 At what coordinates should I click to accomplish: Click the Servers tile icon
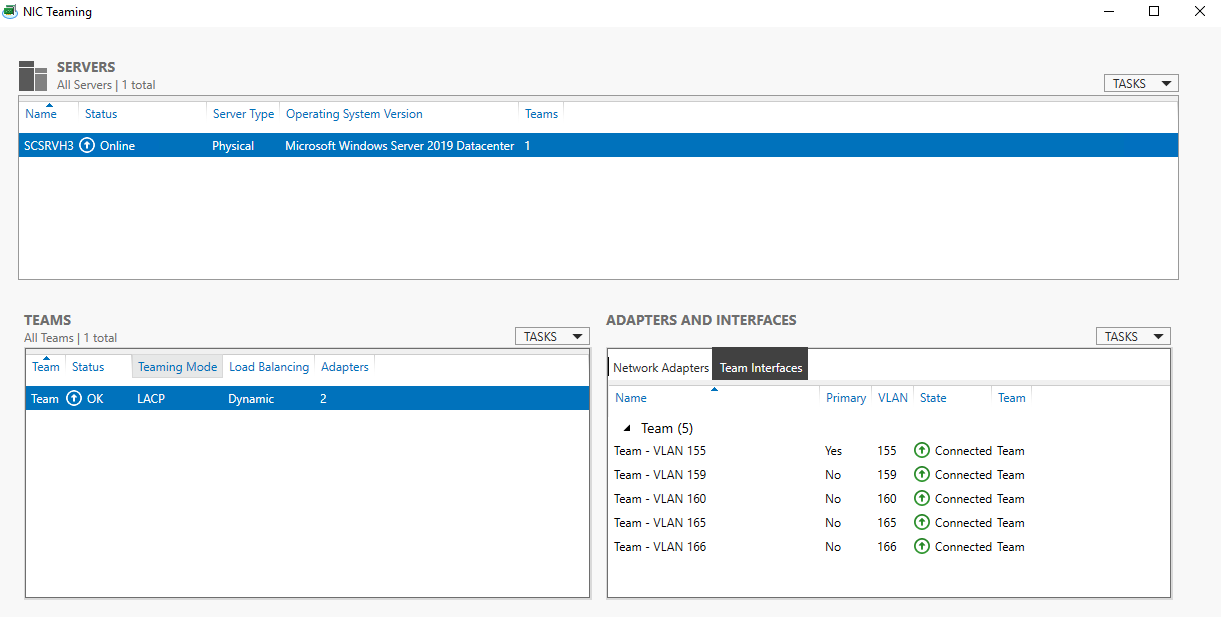tap(33, 76)
